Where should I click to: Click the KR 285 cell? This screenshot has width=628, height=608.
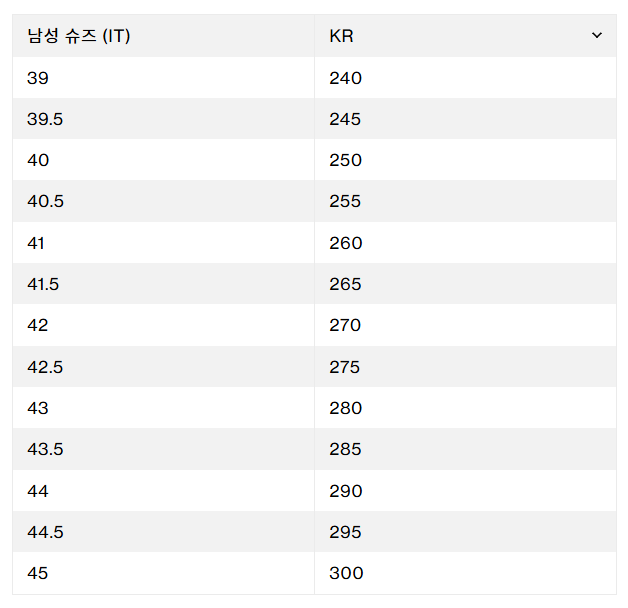(346, 449)
